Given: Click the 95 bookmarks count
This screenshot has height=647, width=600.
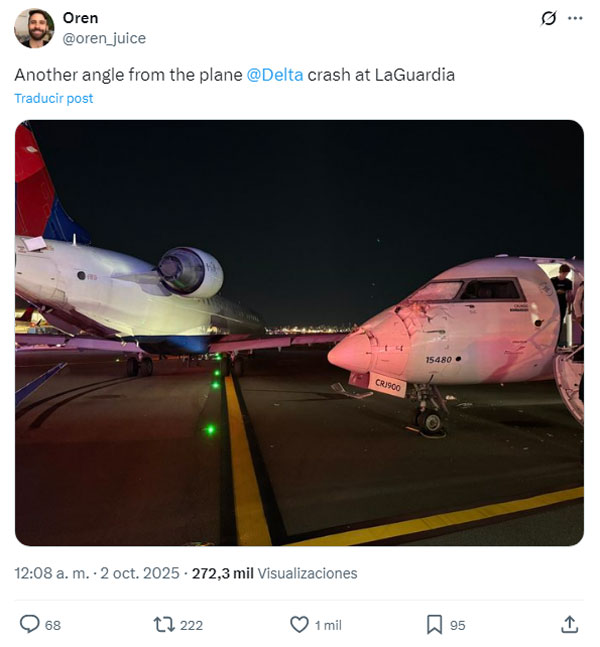Looking at the screenshot, I should [x=457, y=625].
